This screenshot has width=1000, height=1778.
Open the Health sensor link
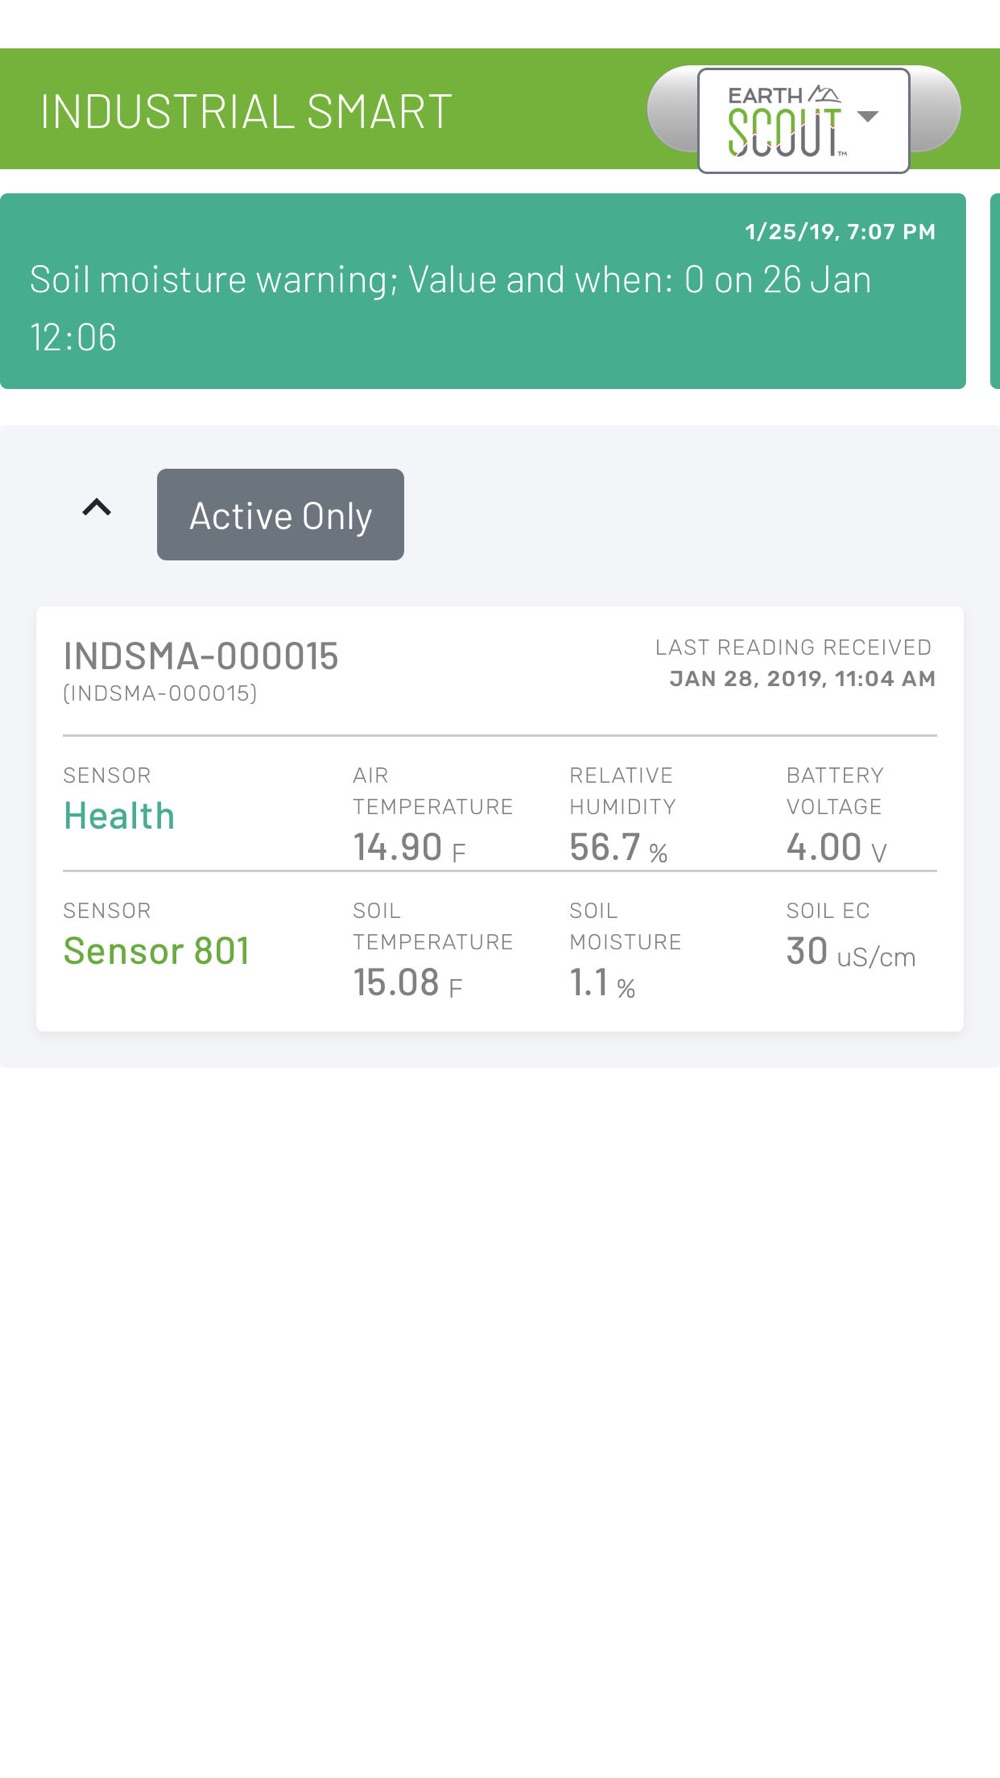[119, 816]
